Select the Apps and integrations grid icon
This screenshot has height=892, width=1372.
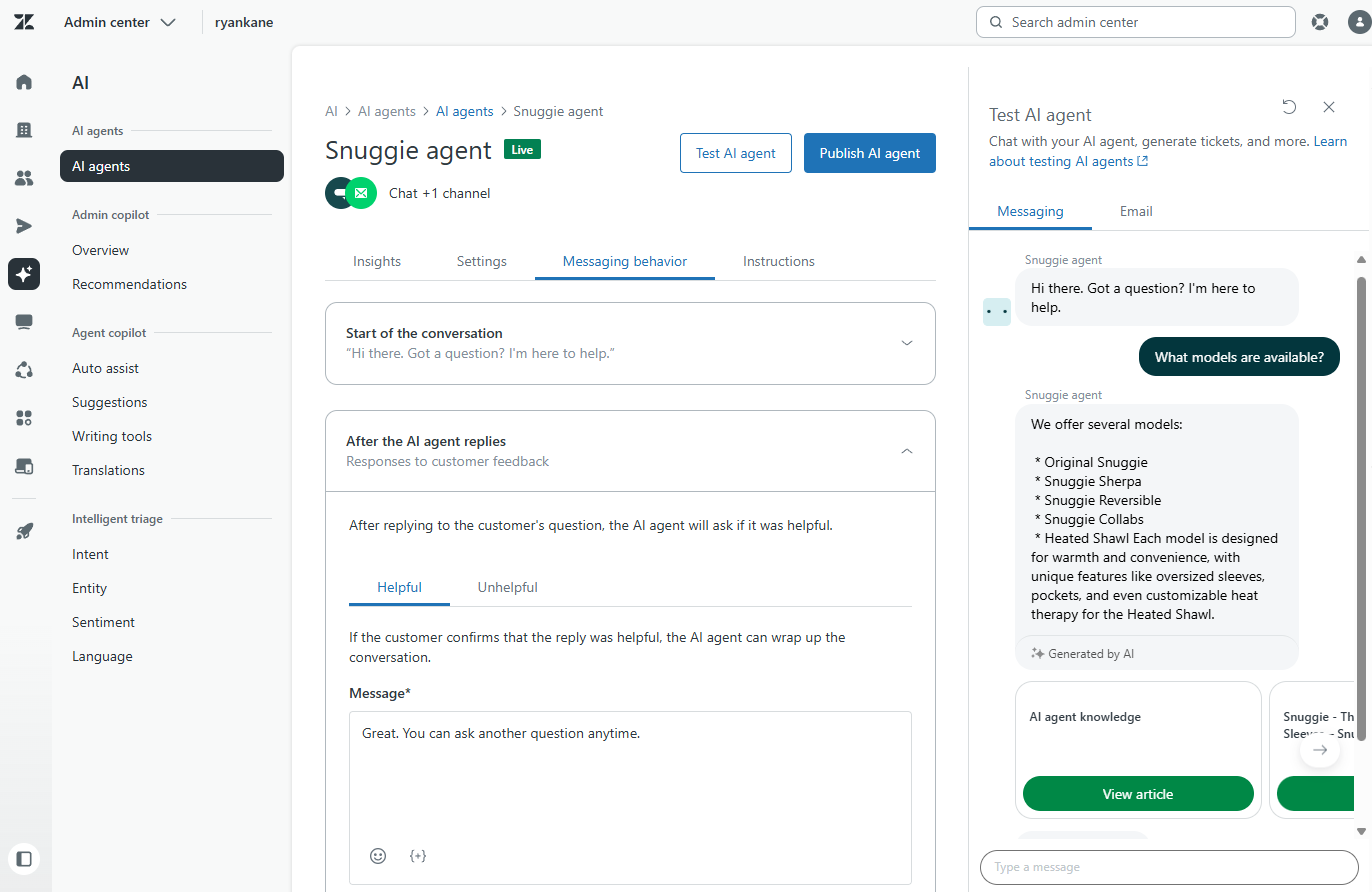point(24,418)
